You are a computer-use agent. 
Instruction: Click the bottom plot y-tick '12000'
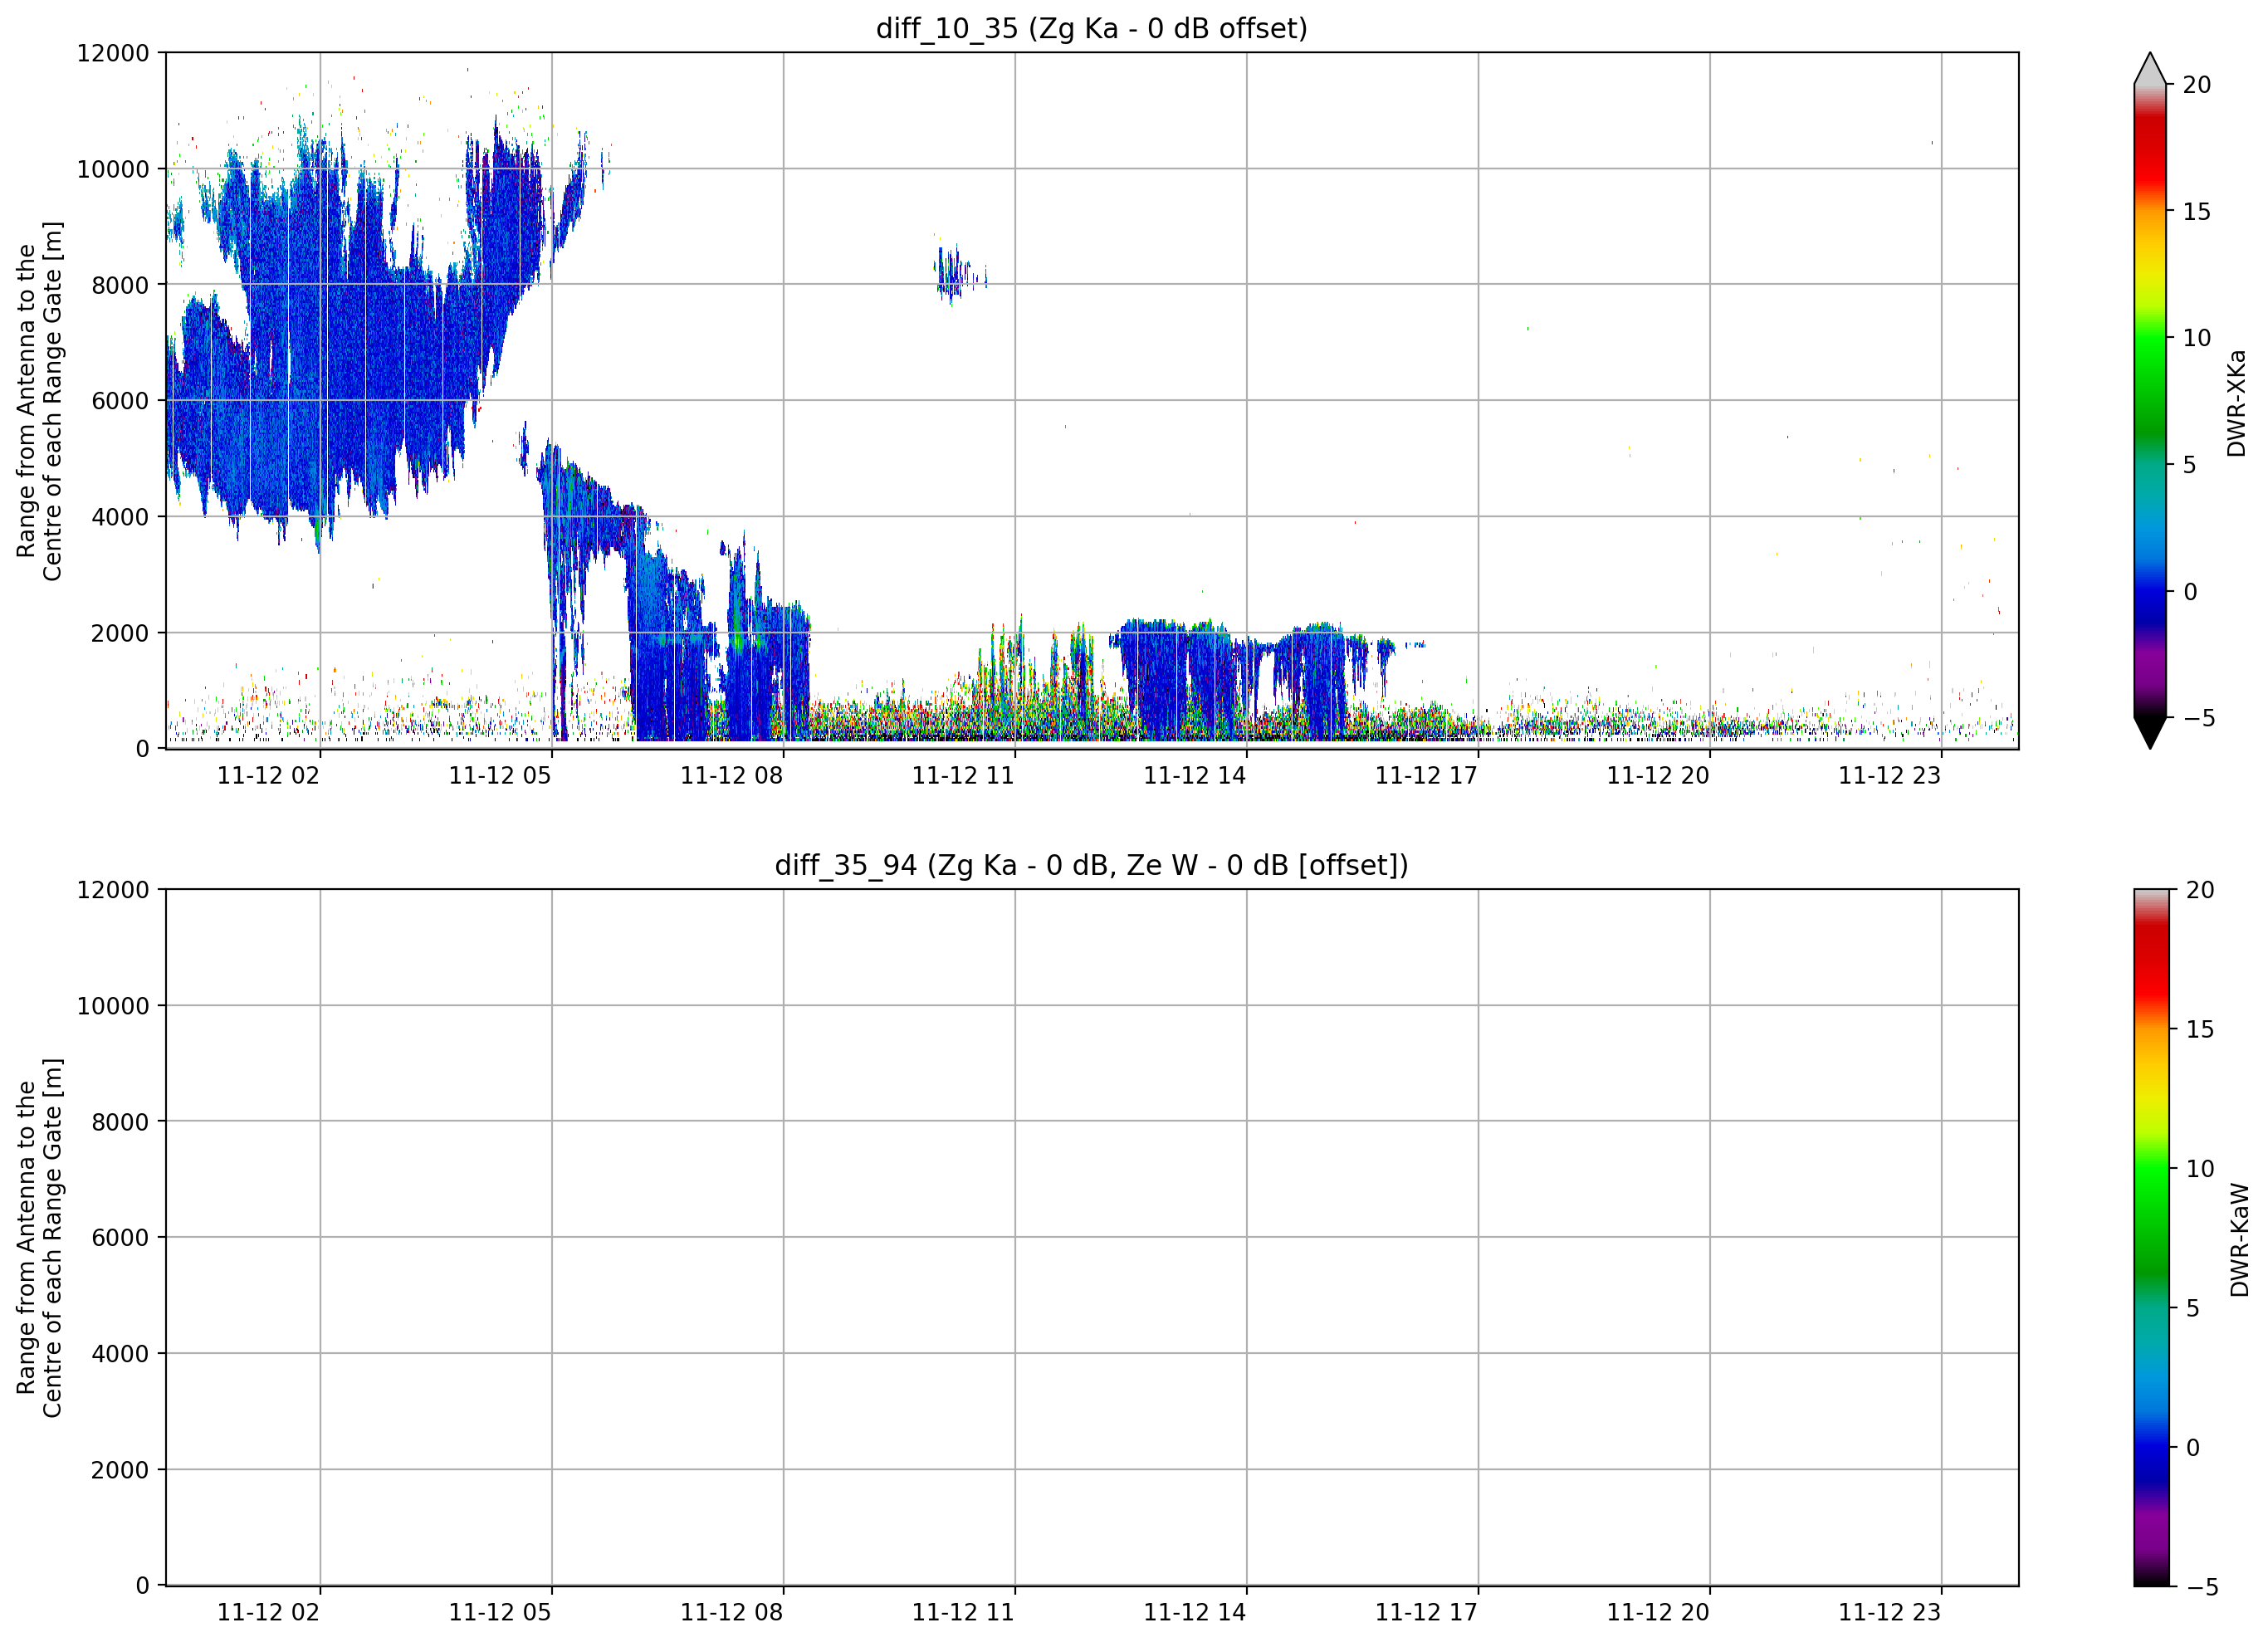tap(113, 890)
